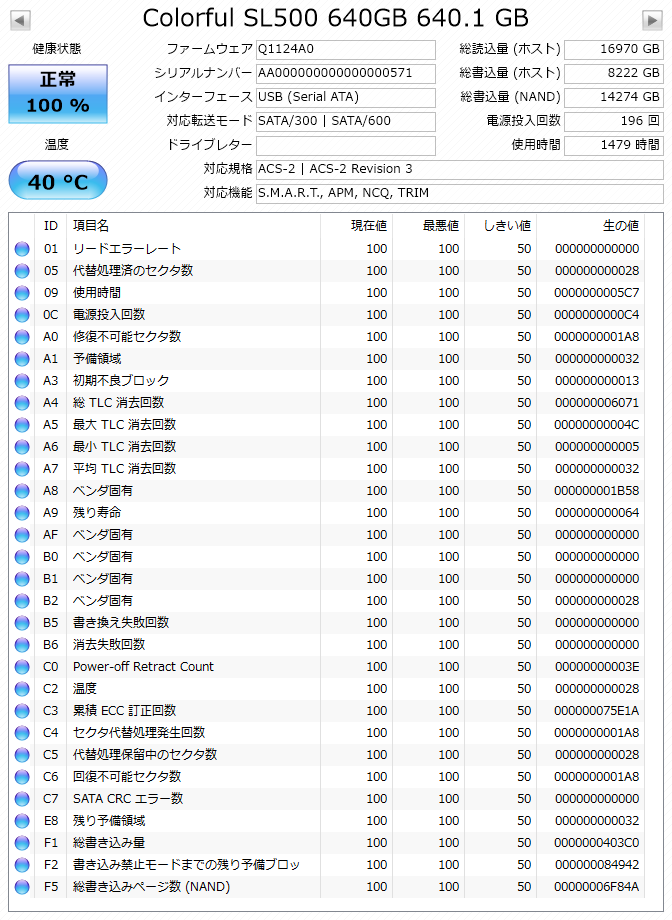Click status icon for C7 SATA CRC エラー数

pos(22,799)
